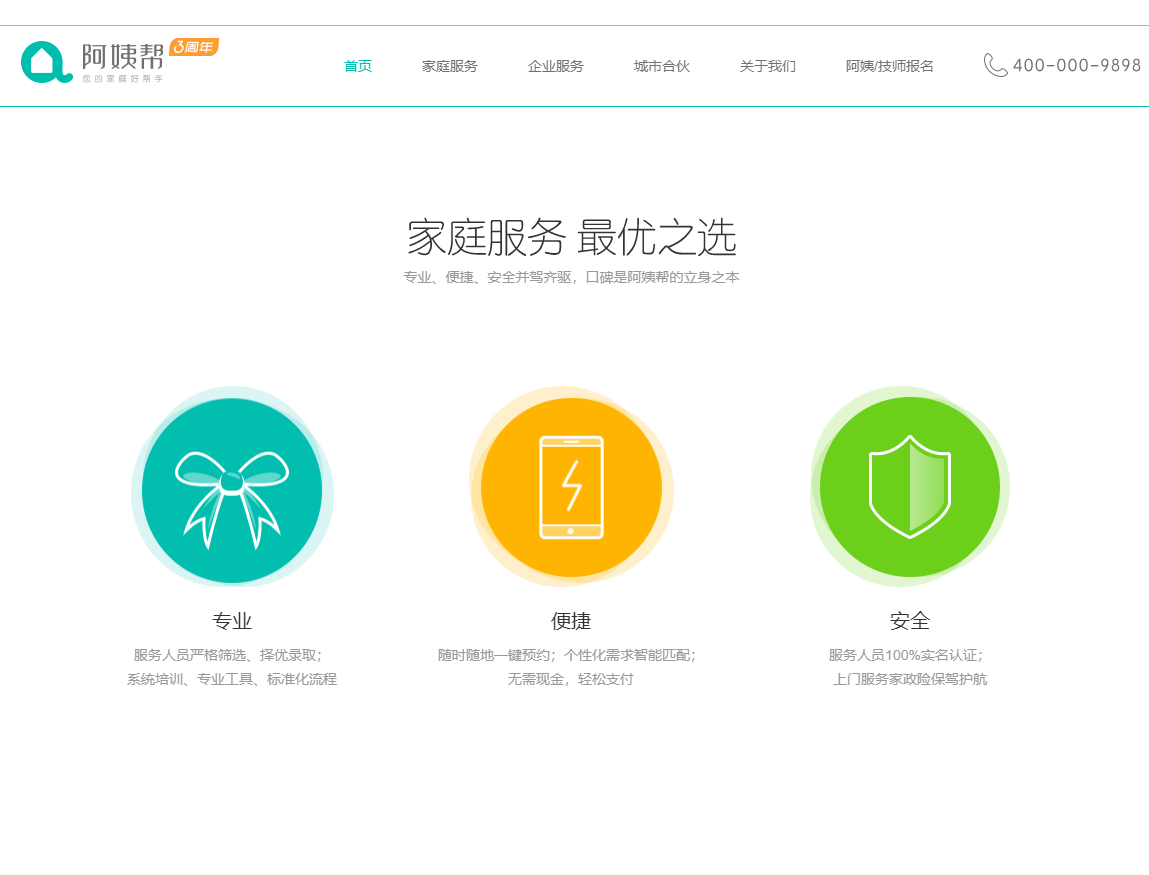Viewport: 1149px width, 875px height.
Task: Select the orange smartphone lightning icon
Action: [571, 488]
